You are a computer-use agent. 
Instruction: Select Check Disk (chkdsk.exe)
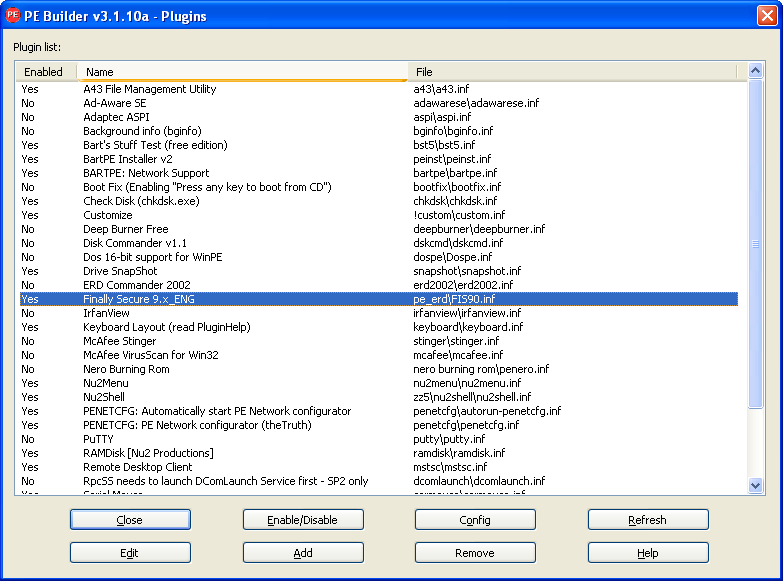pos(379,201)
